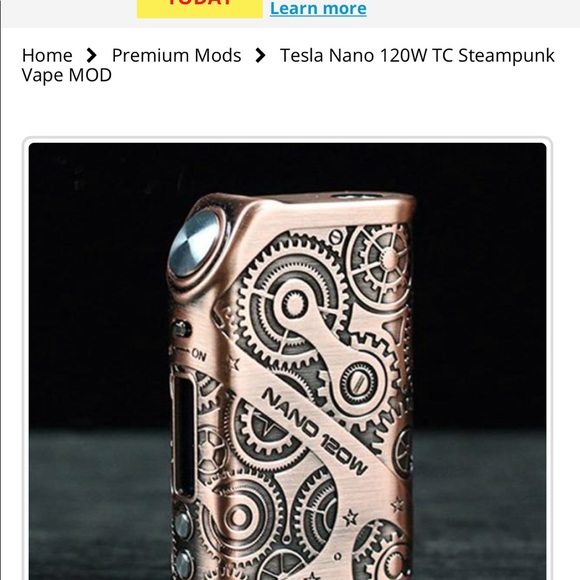Click the yellow TODAY promo banner

click(200, 9)
